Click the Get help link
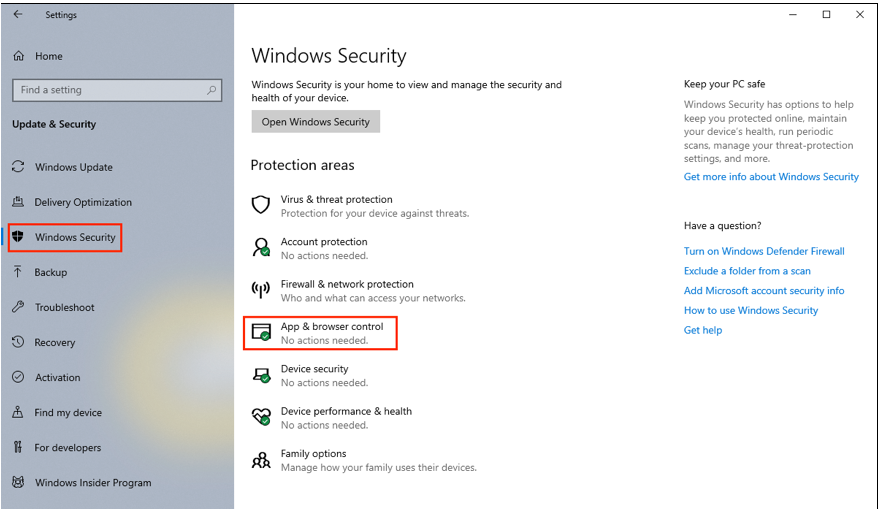This screenshot has width=879, height=509. [702, 330]
